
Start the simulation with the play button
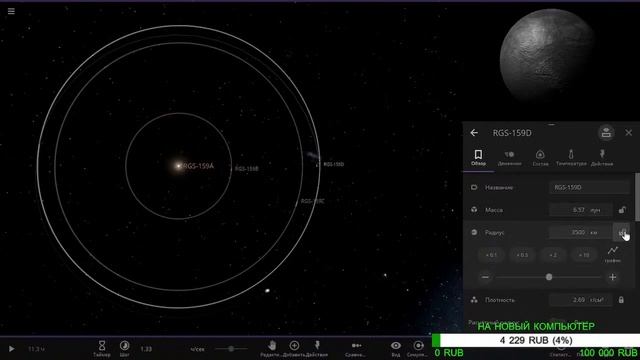pyautogui.click(x=11, y=349)
